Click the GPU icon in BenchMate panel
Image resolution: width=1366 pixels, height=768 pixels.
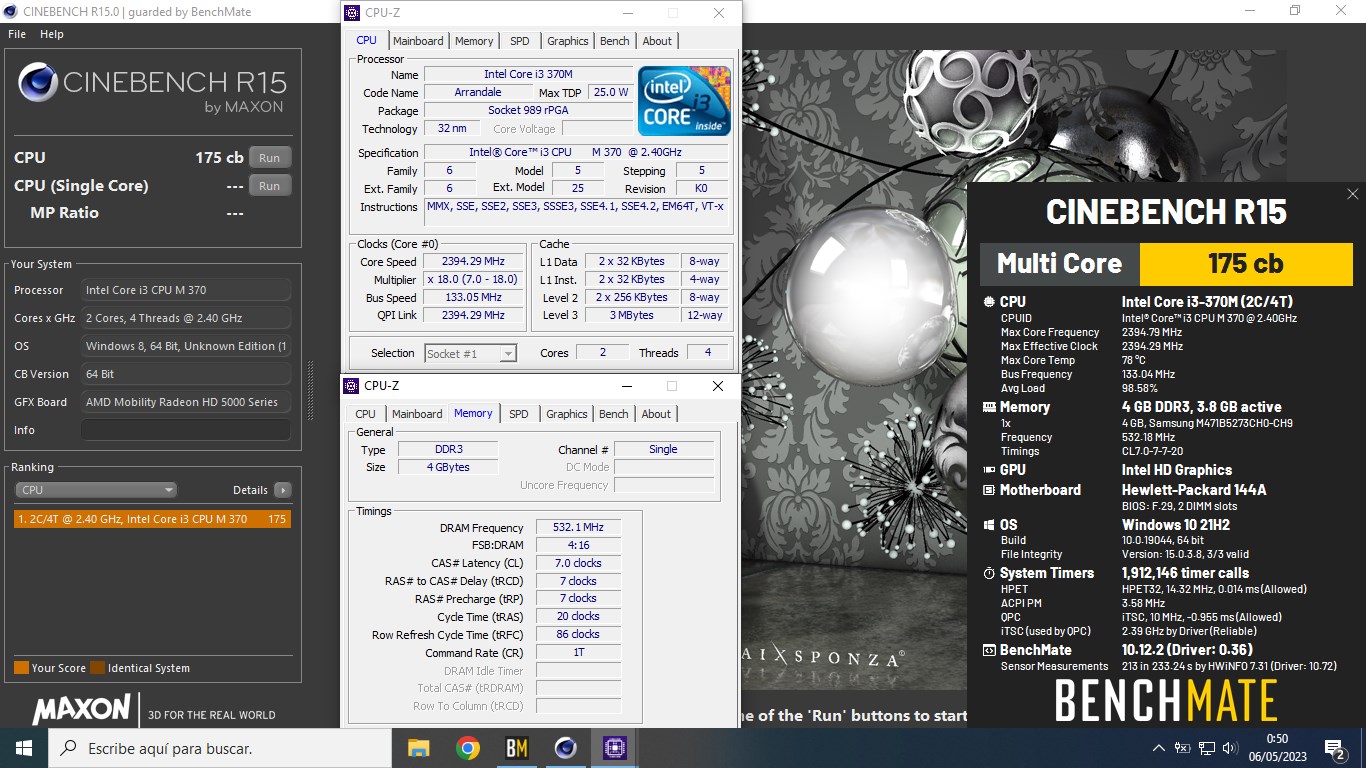click(989, 470)
